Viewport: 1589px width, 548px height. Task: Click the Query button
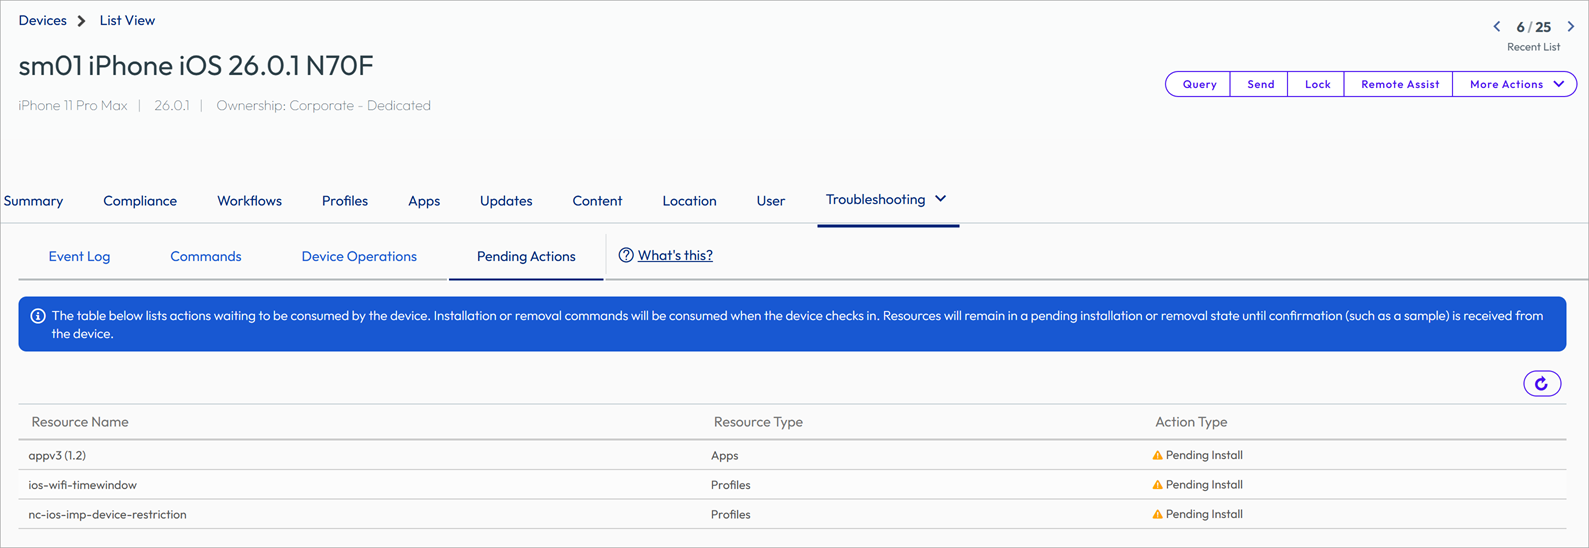[1199, 84]
